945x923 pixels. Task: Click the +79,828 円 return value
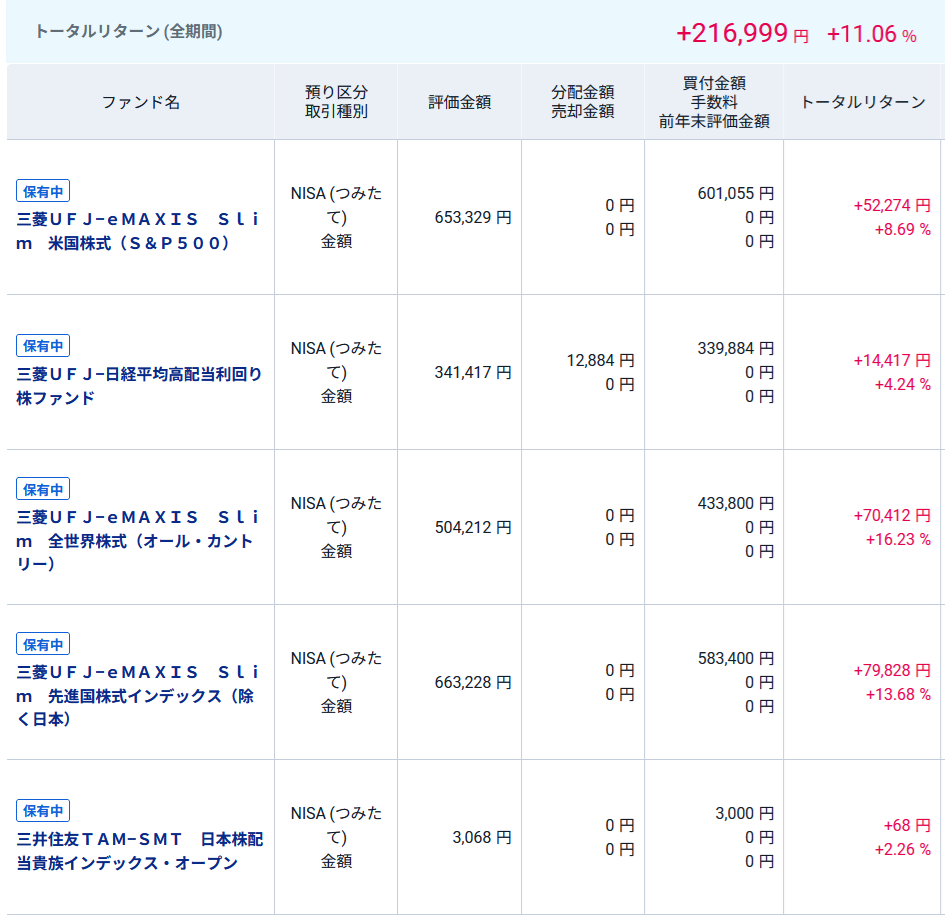coord(891,670)
